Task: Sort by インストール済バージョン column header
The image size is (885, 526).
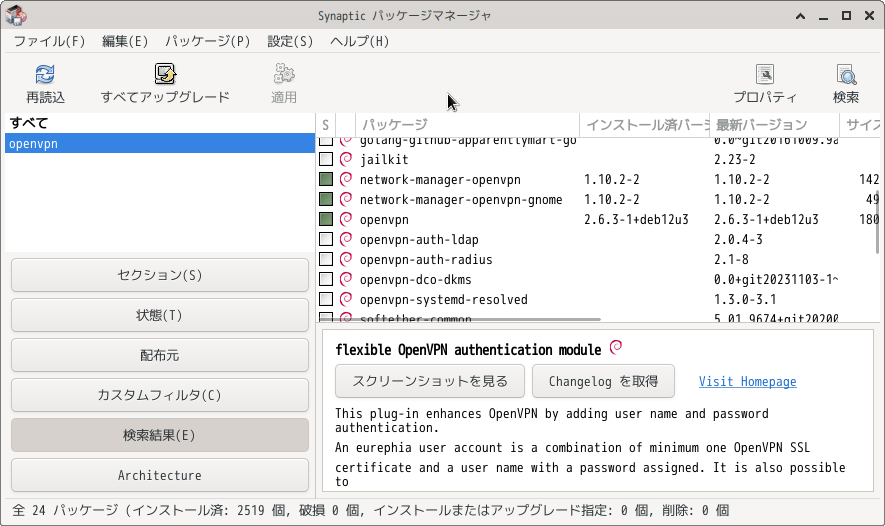Action: point(645,125)
